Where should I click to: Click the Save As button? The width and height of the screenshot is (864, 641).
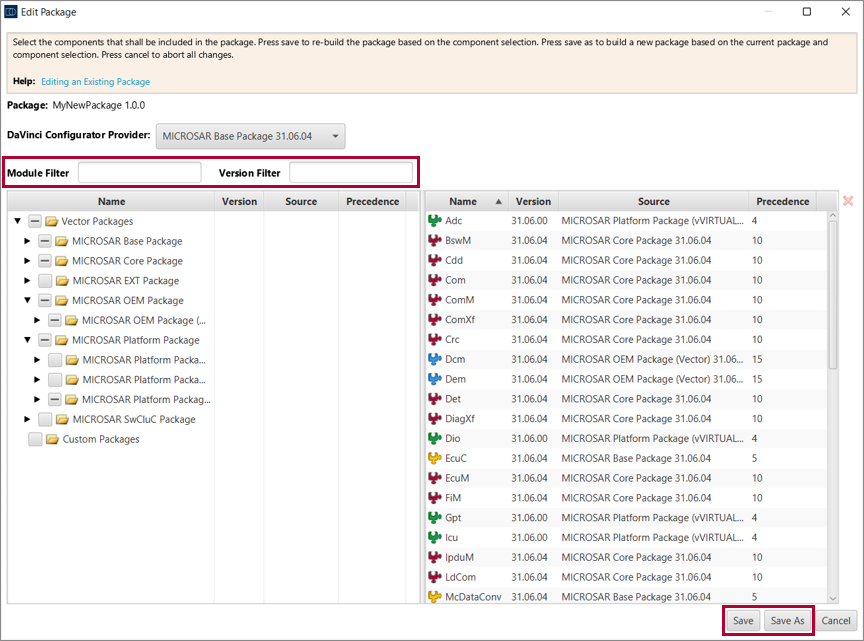point(787,621)
